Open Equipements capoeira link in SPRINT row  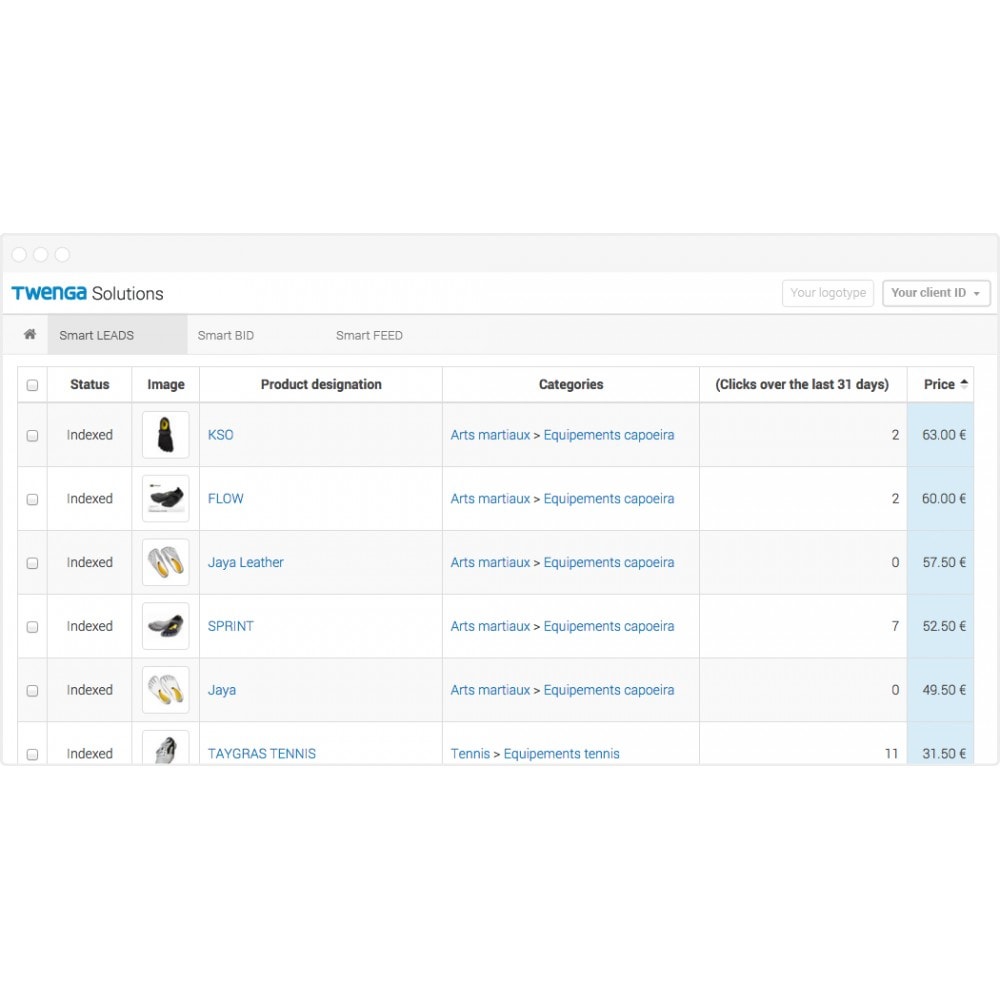(x=609, y=626)
